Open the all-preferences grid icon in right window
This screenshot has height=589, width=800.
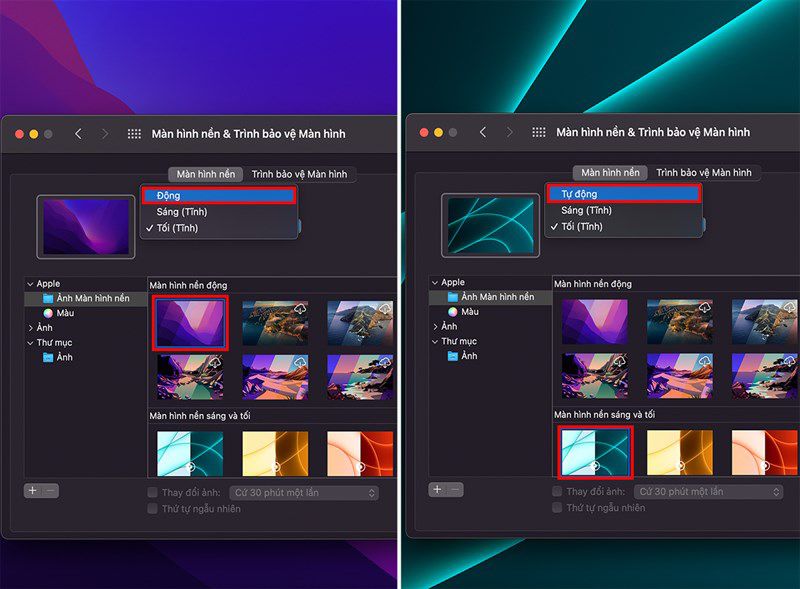pos(539,132)
